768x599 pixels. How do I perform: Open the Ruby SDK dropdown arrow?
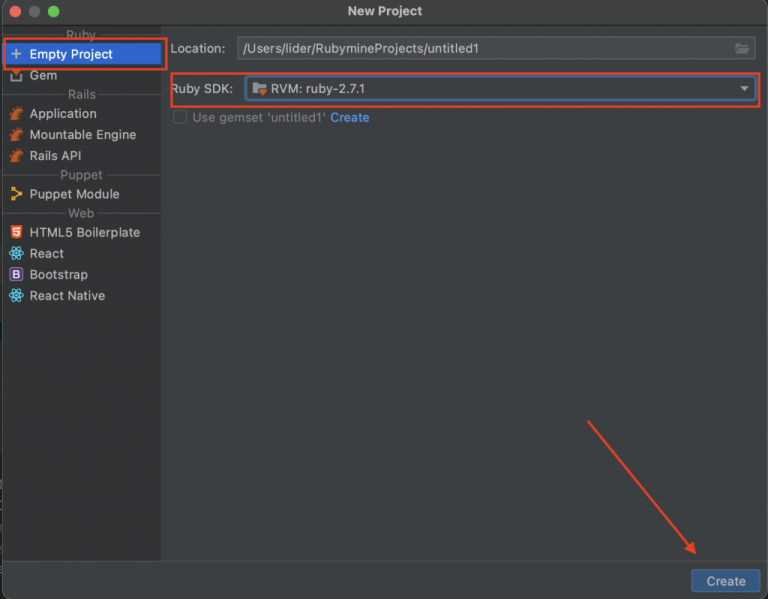744,89
